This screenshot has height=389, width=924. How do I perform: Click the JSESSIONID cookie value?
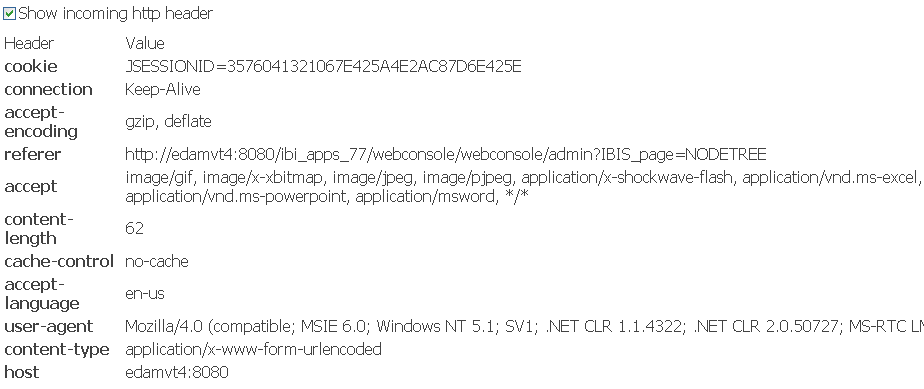[x=323, y=66]
